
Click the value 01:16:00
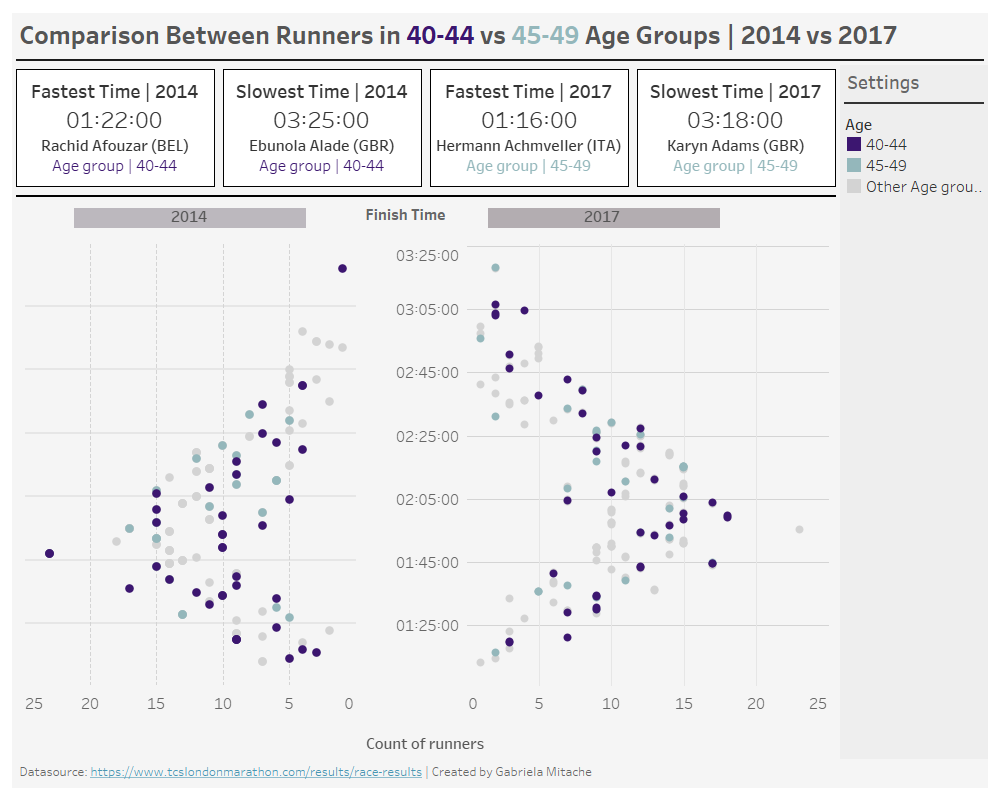(529, 120)
